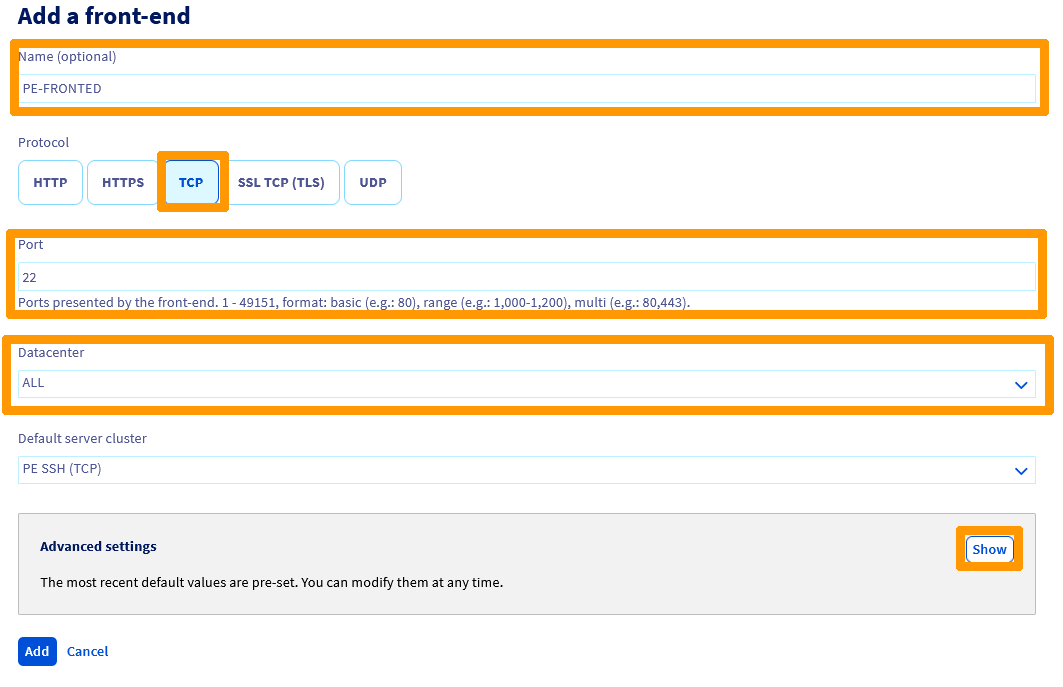Select the TCP protocol option

[x=190, y=182]
